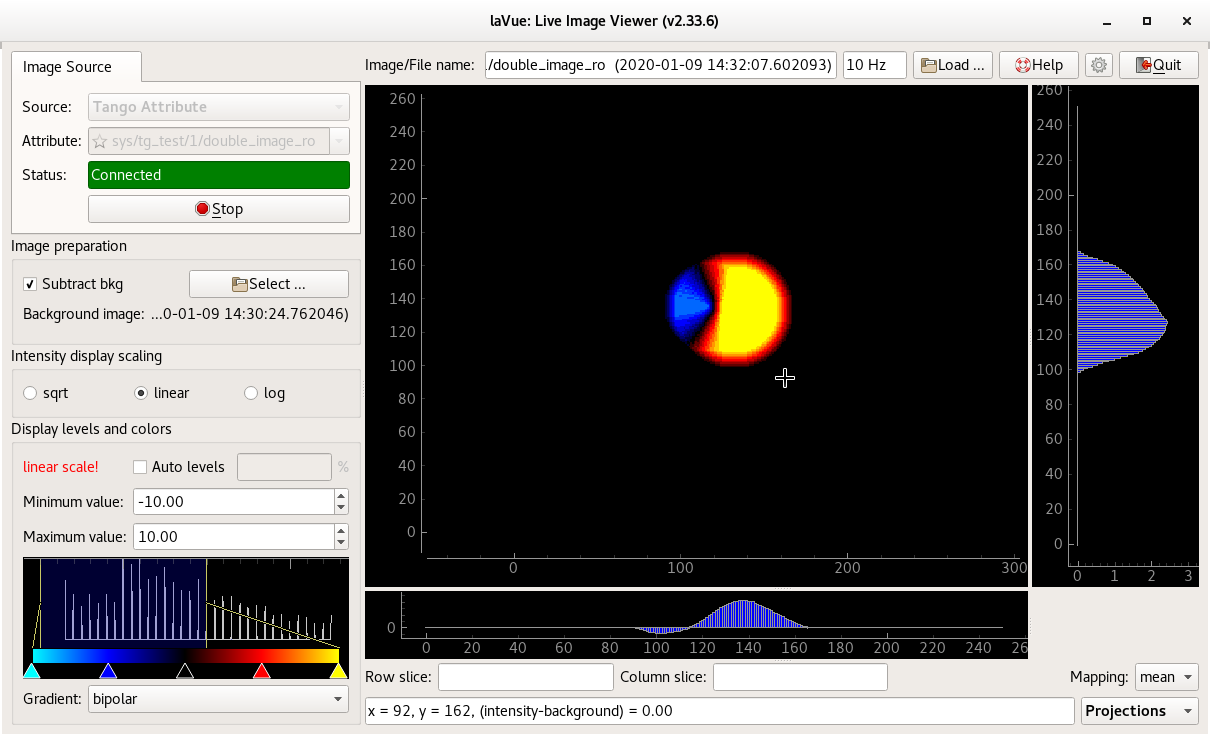Viewport: 1210px width, 736px height.
Task: Decrease the Maximum value with down arrow
Action: click(x=341, y=543)
